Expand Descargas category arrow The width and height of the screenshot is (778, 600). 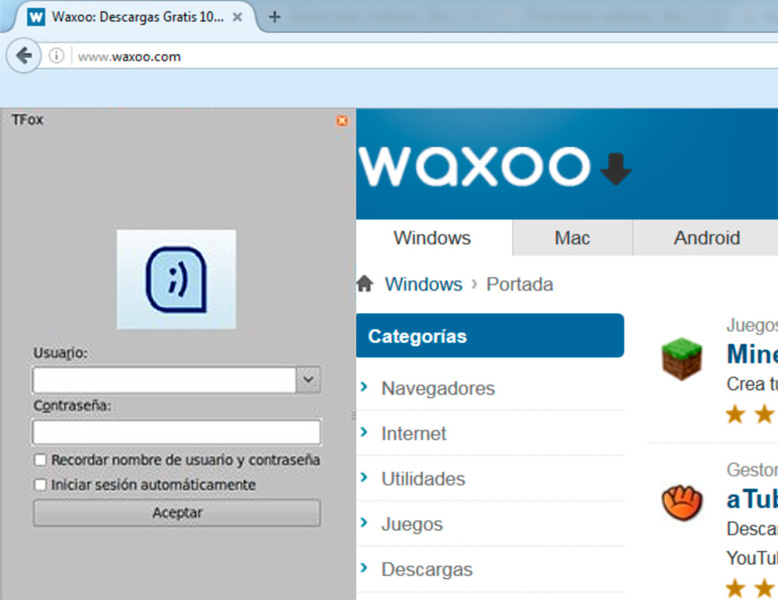[364, 568]
